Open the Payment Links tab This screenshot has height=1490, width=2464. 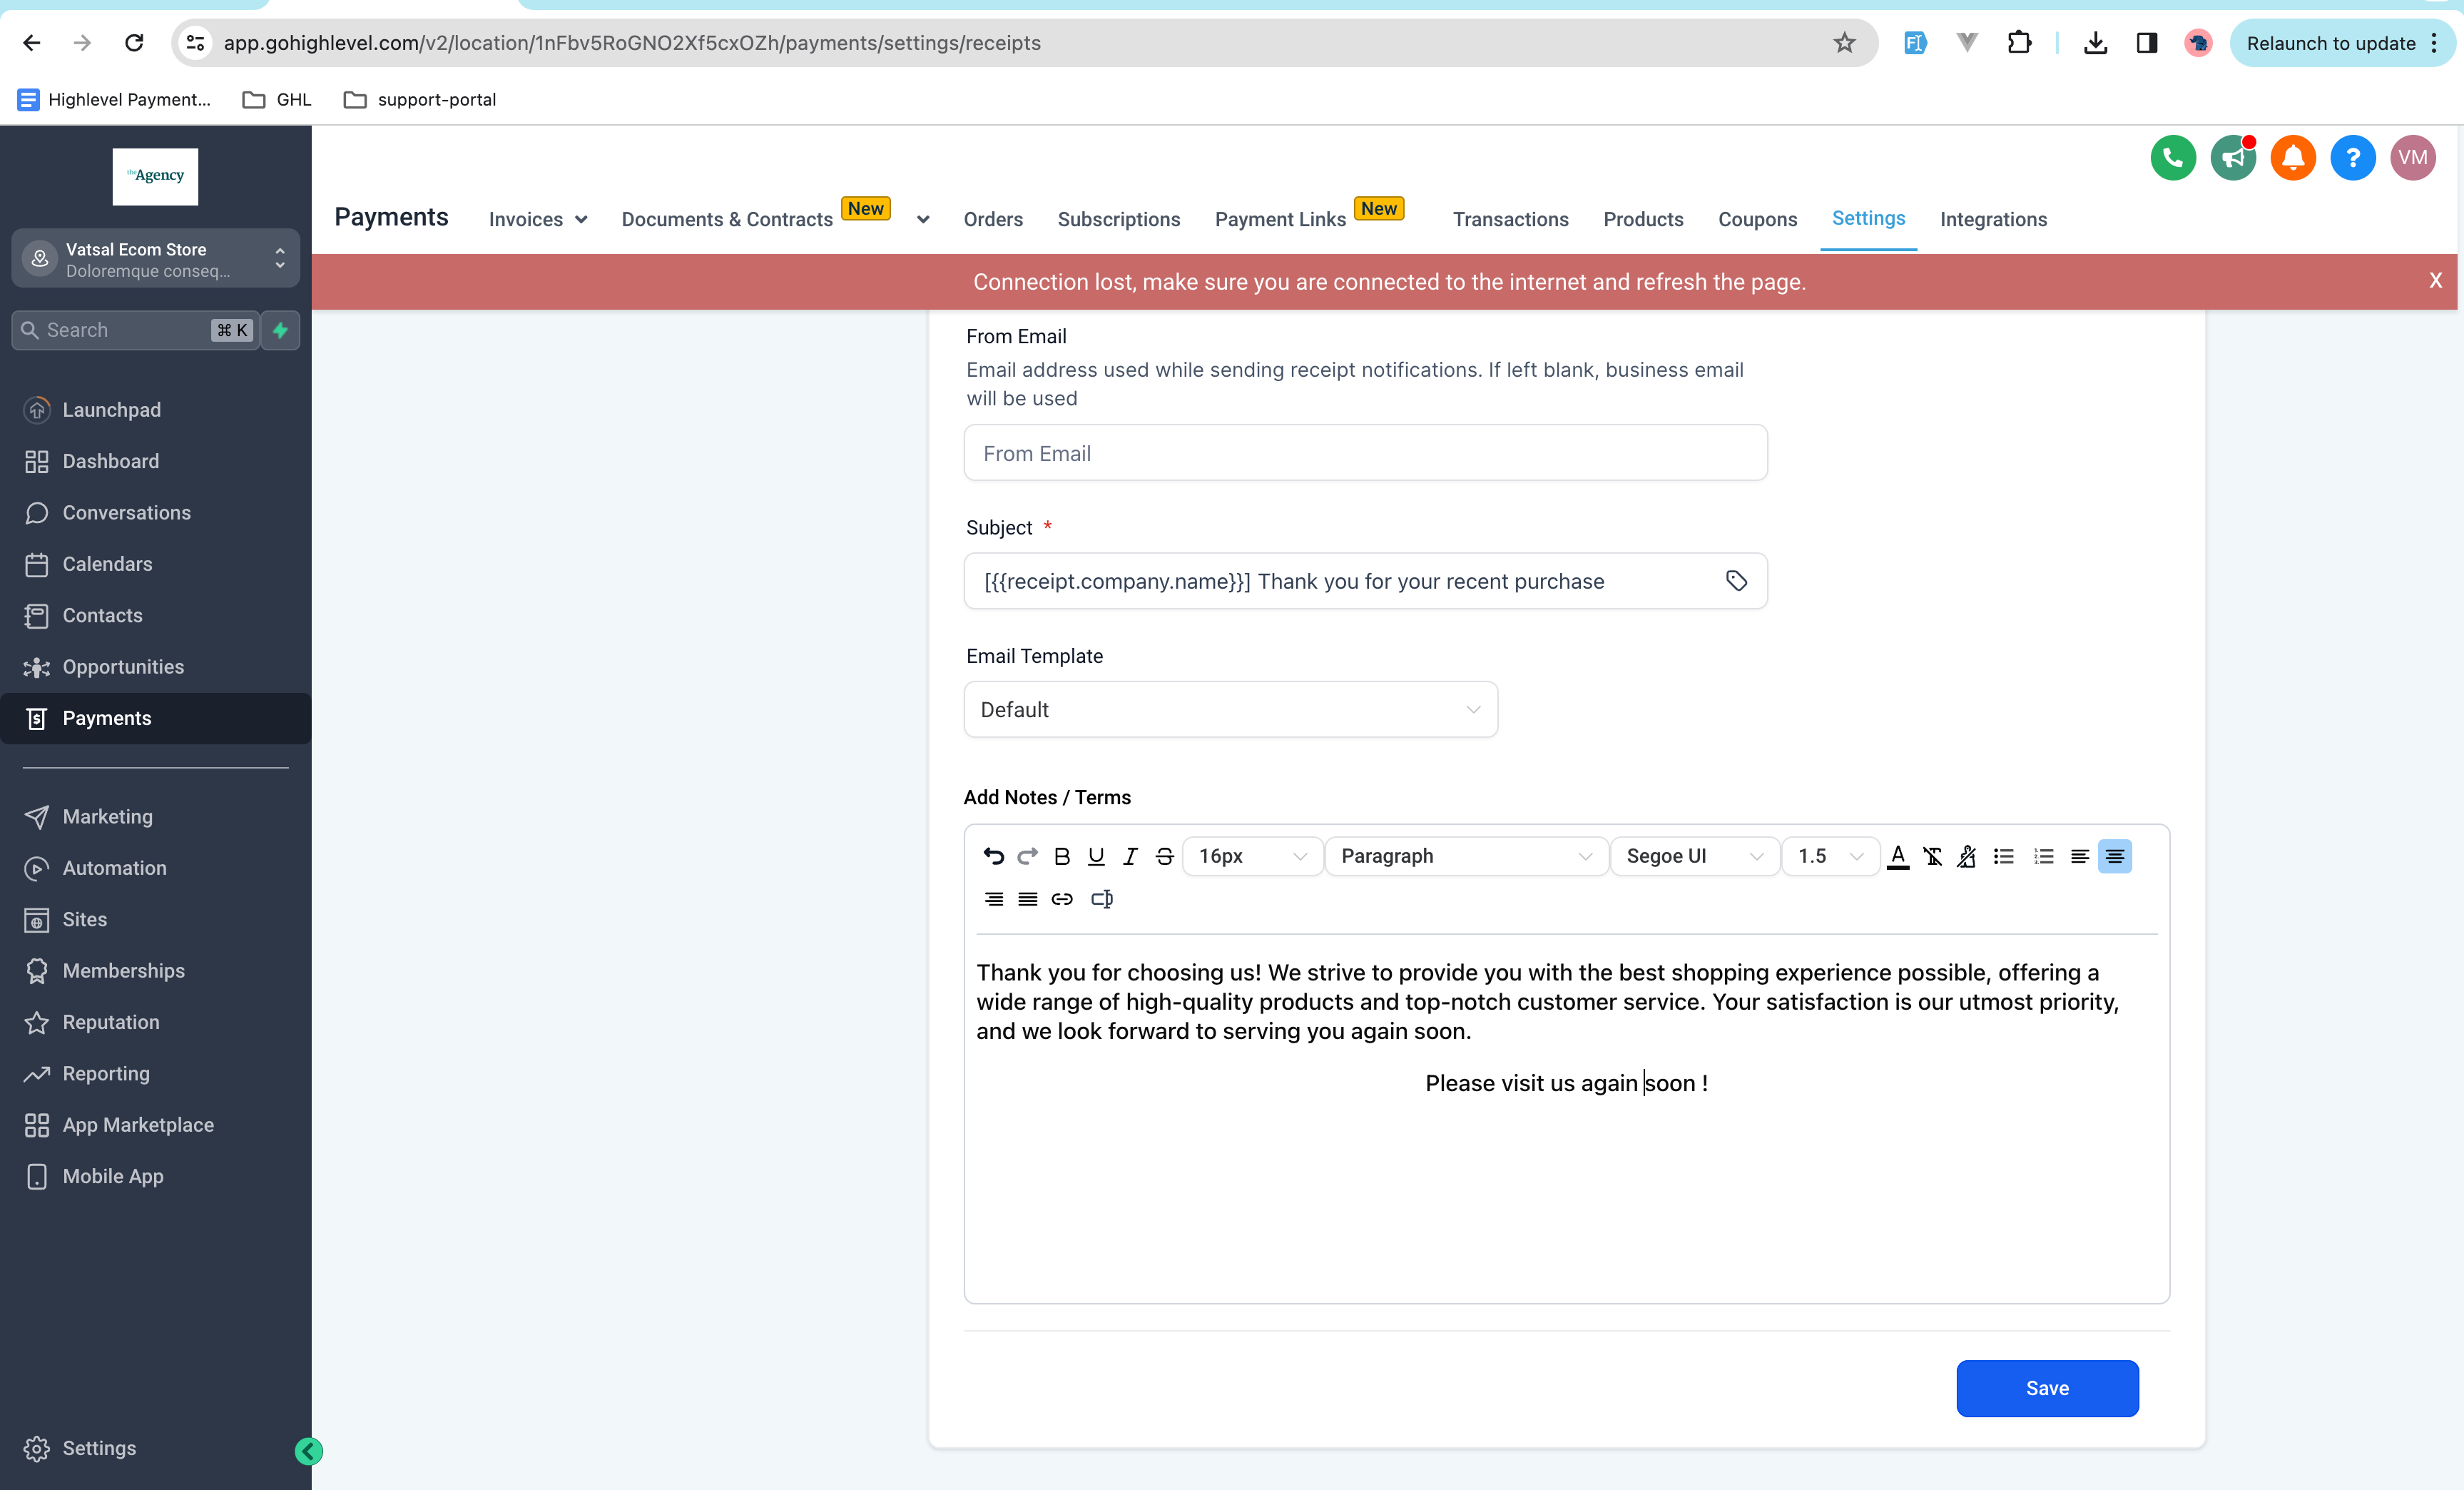pos(1280,219)
